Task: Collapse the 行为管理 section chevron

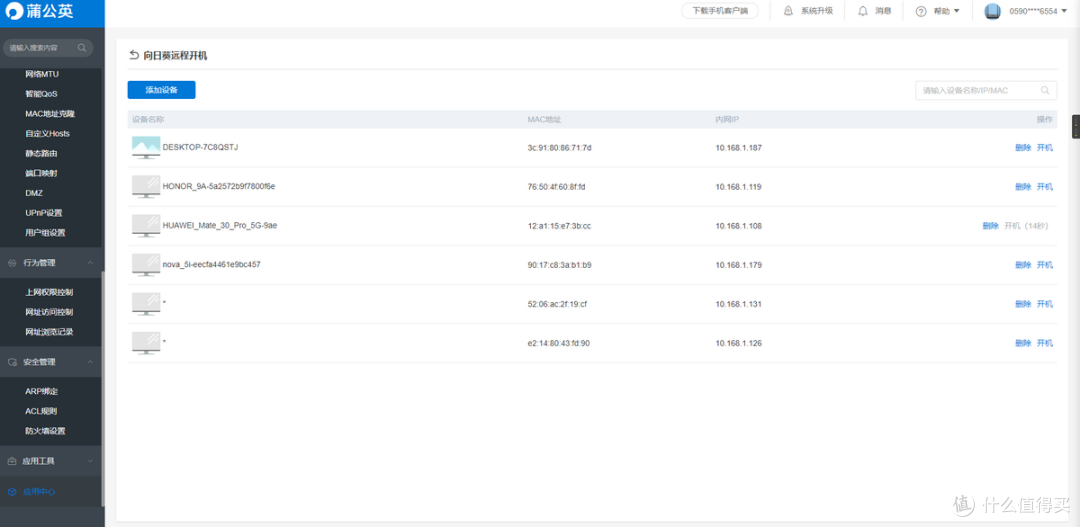Action: [90, 262]
